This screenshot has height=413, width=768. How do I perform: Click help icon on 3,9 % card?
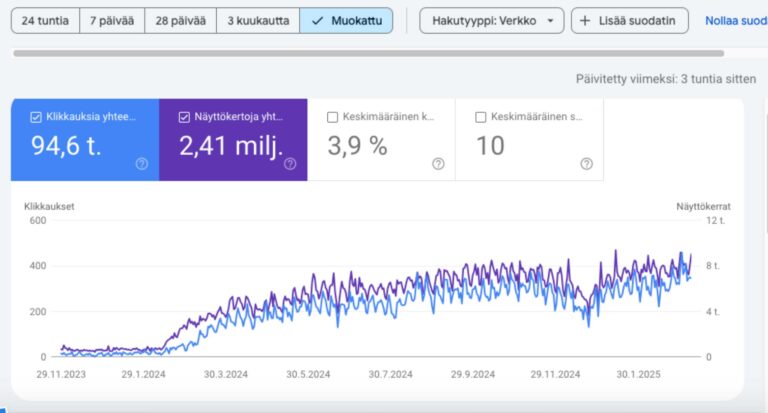click(438, 164)
